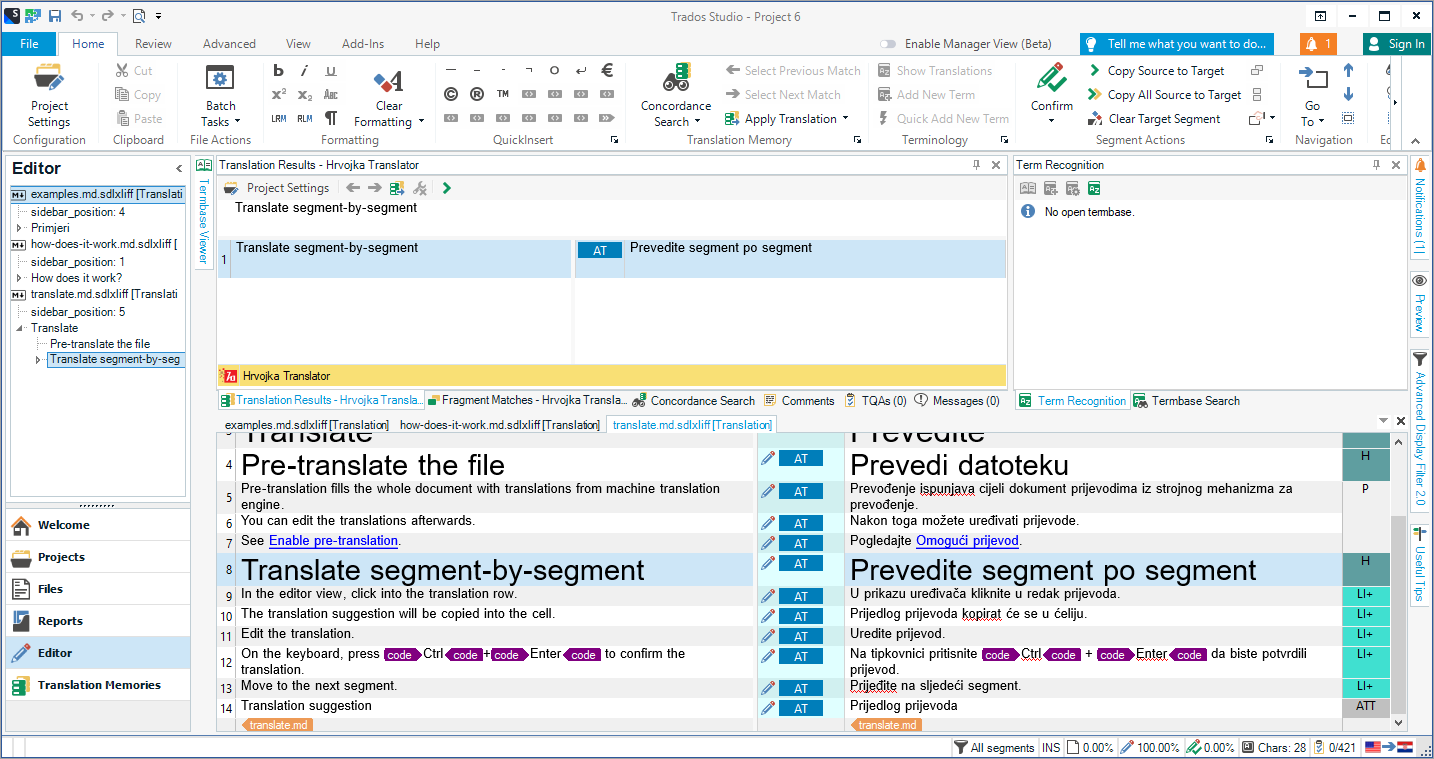
Task: Collapse the Editor navigation pane chevron
Action: [x=179, y=169]
